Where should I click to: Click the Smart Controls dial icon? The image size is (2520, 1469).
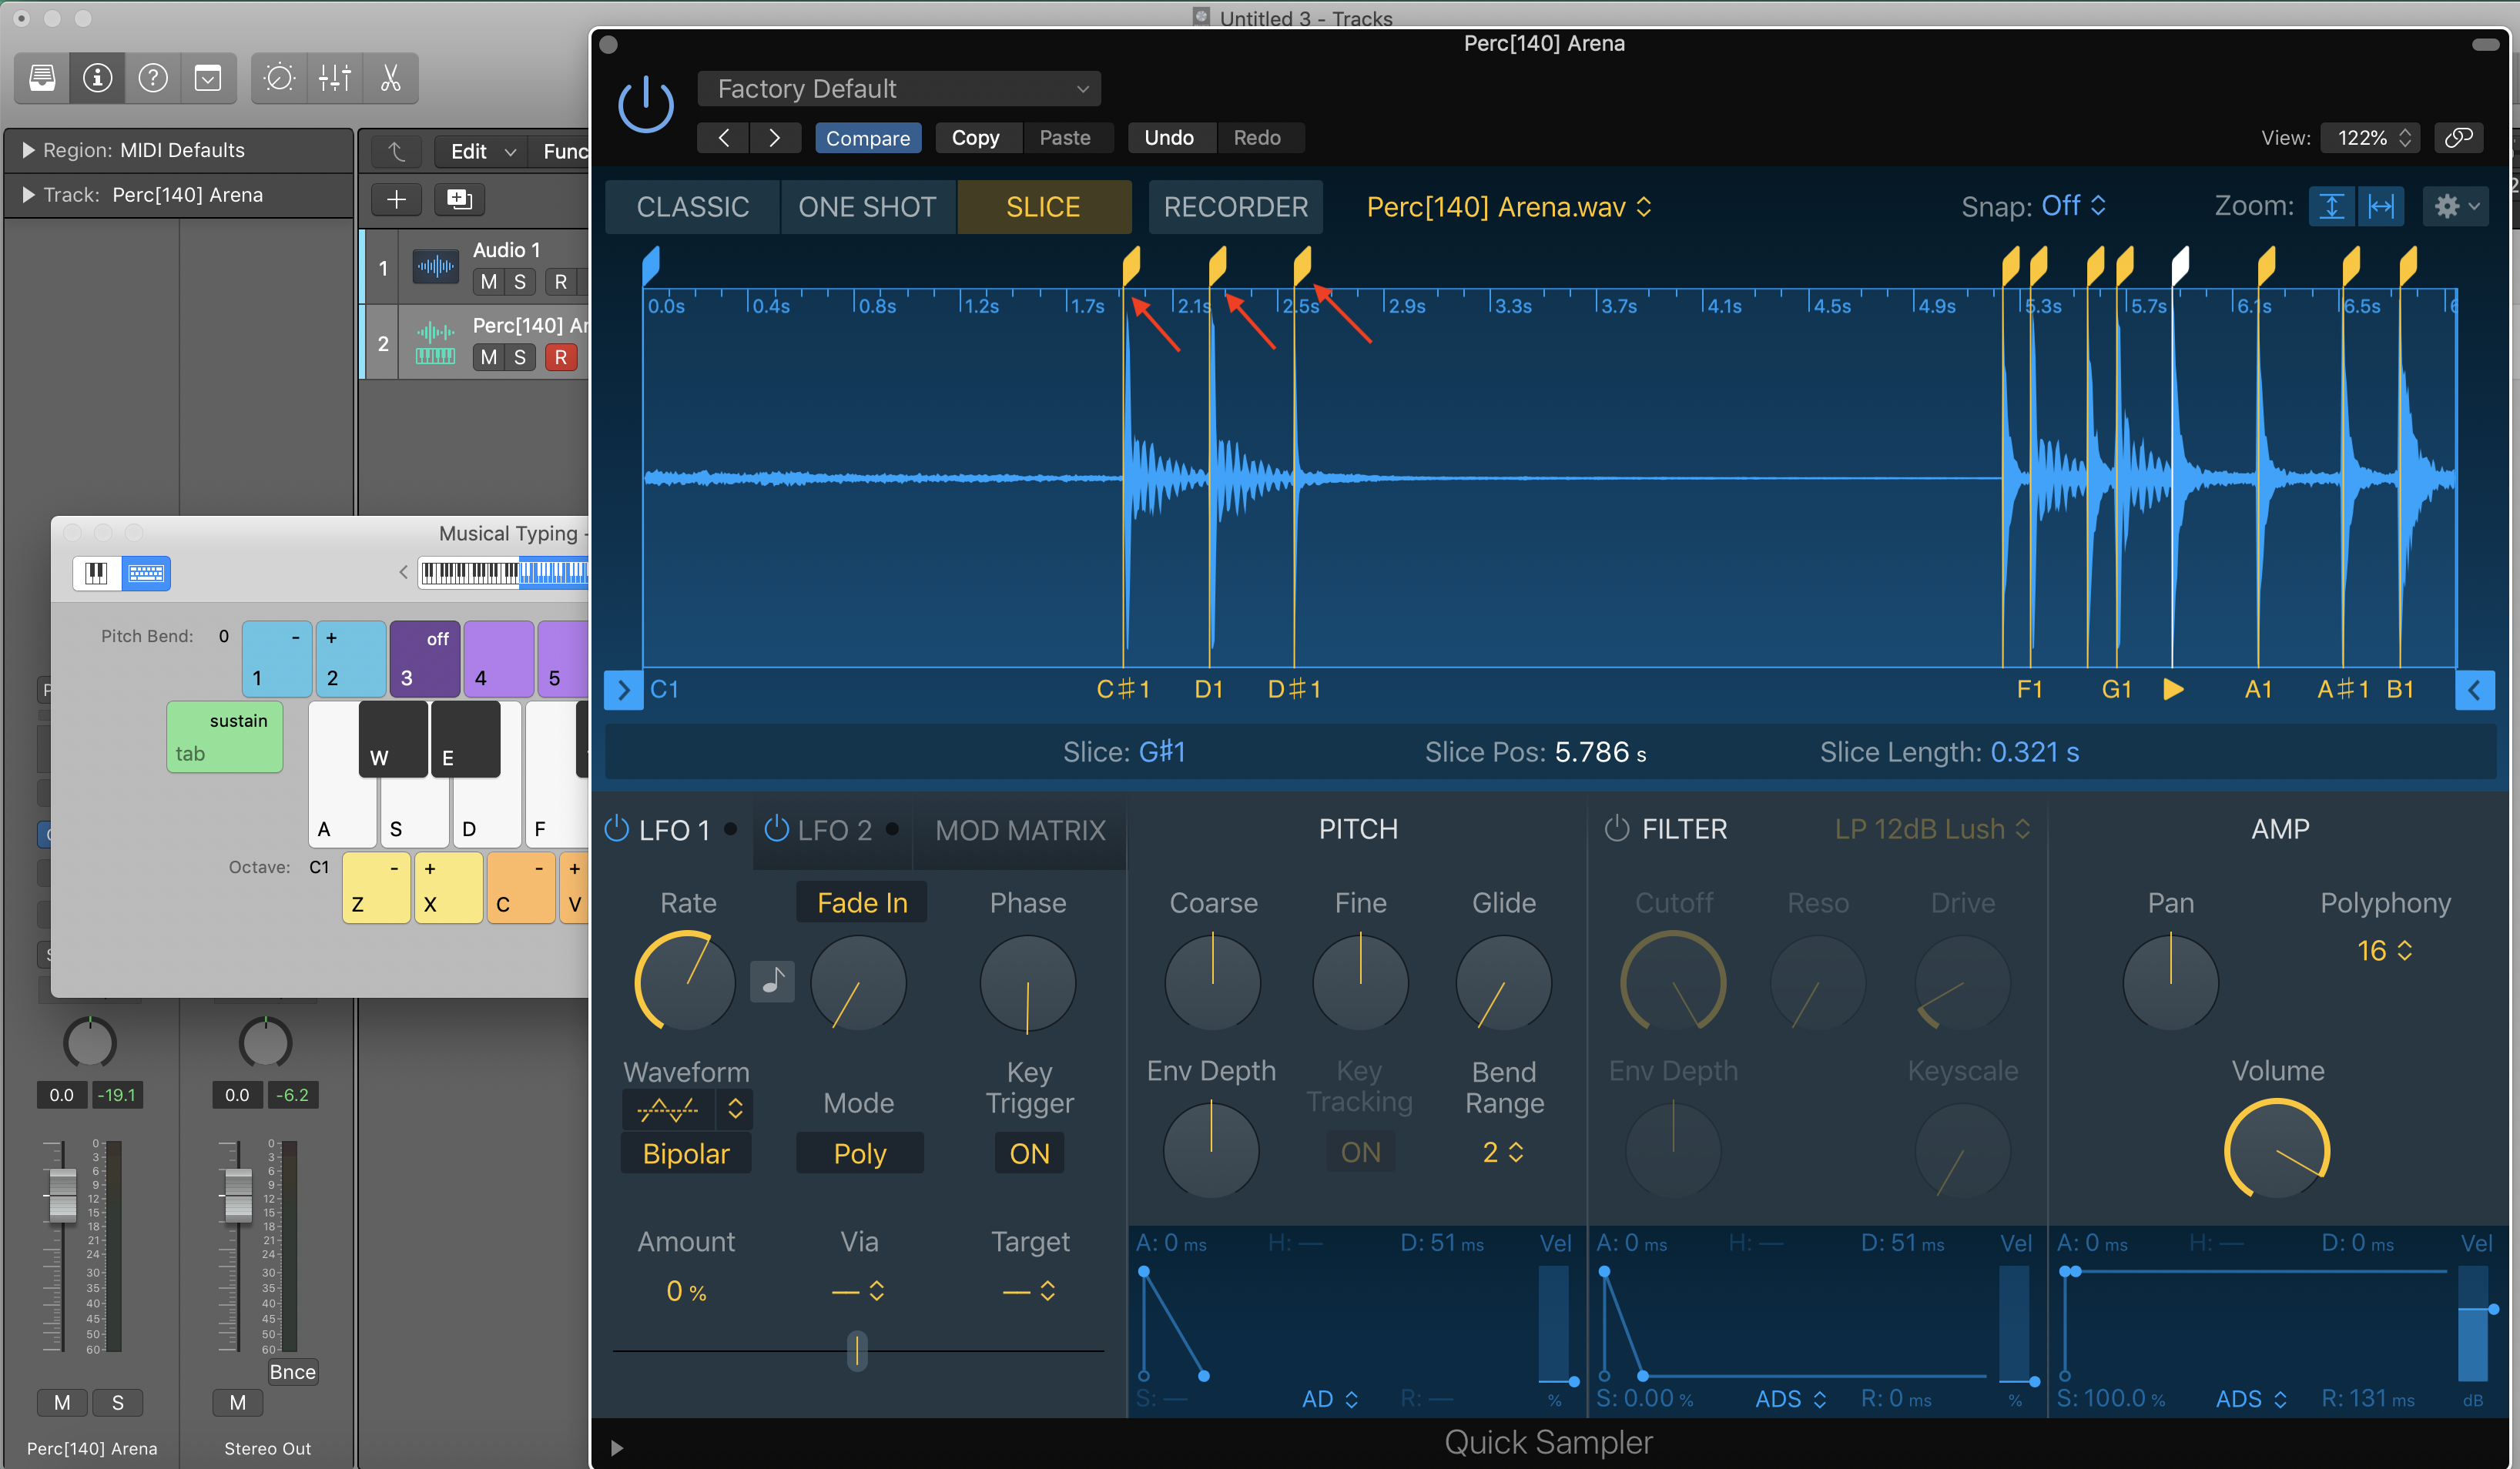279,78
